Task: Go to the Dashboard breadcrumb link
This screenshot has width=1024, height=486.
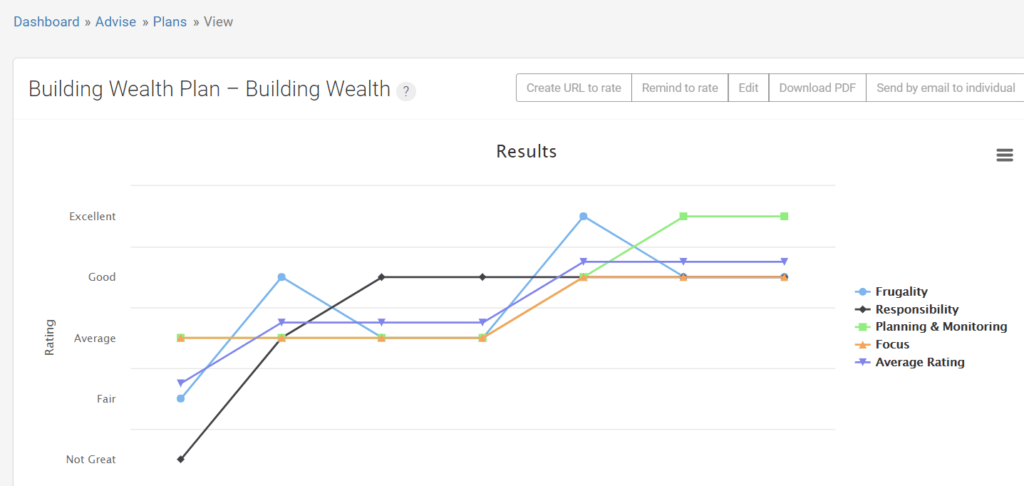Action: (46, 22)
